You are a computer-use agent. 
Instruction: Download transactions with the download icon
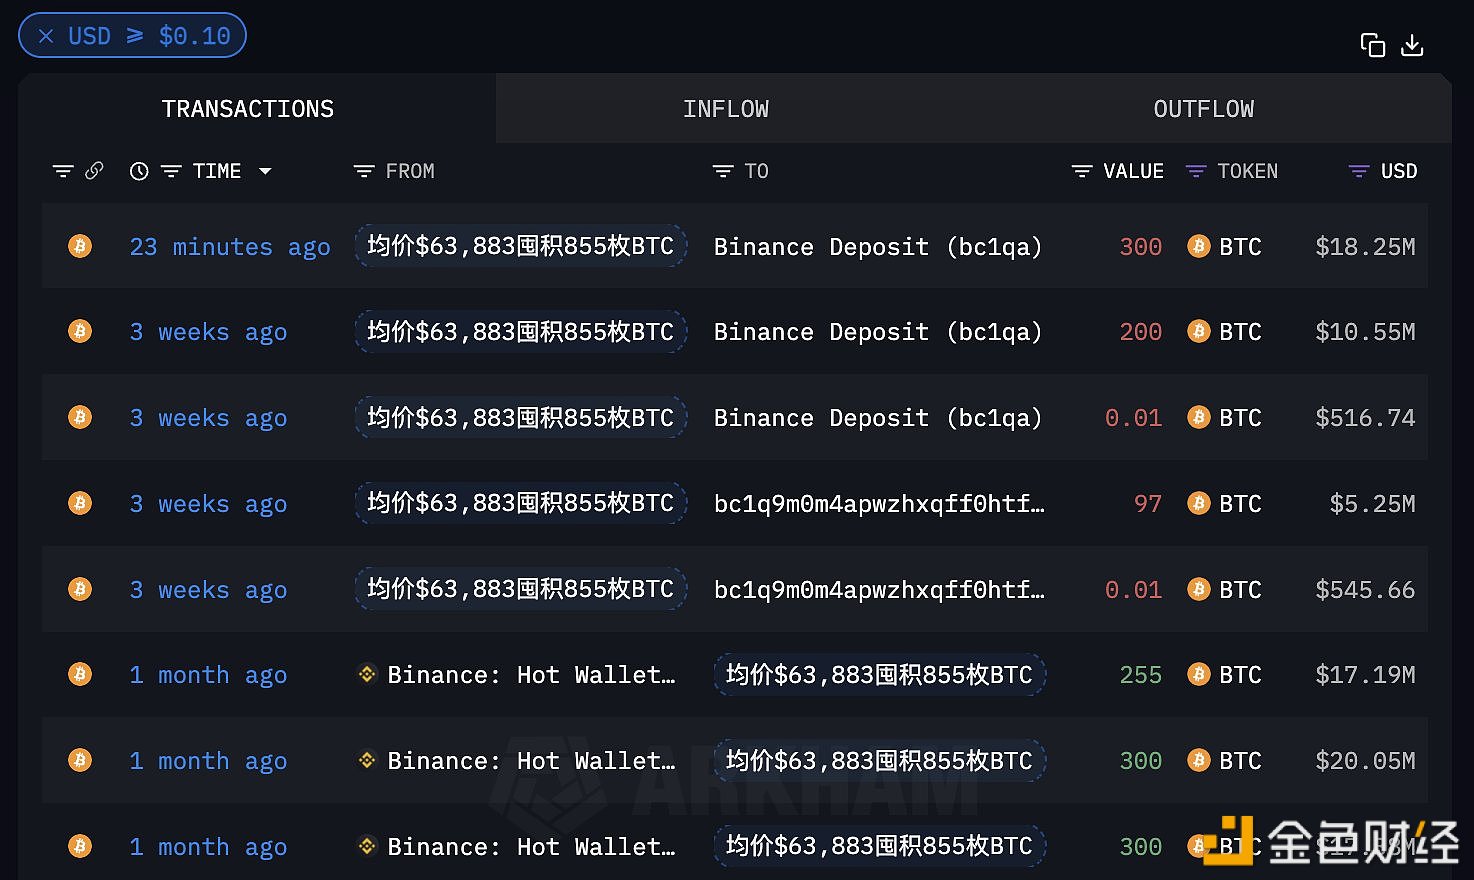tap(1412, 45)
